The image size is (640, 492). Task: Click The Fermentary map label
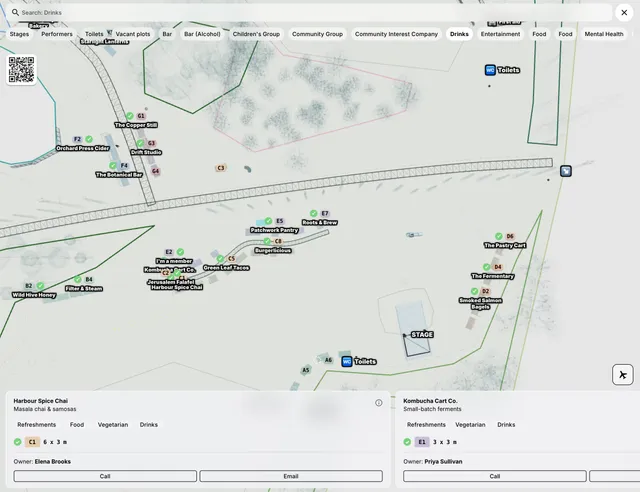(x=493, y=276)
